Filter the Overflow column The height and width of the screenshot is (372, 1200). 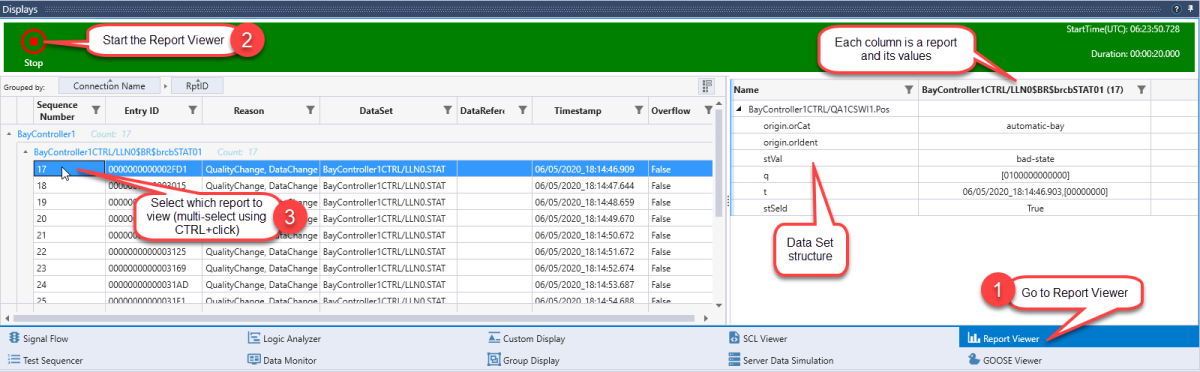click(709, 110)
